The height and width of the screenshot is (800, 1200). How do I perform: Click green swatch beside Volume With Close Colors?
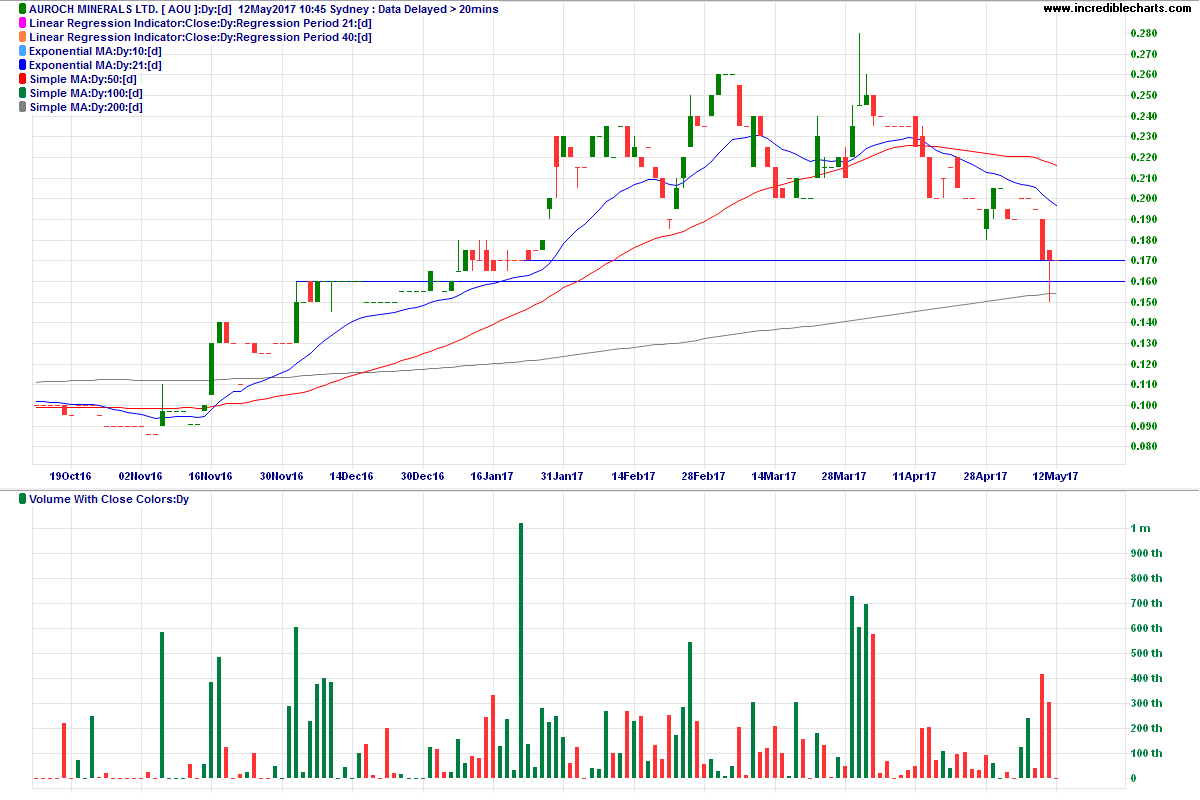(x=23, y=498)
